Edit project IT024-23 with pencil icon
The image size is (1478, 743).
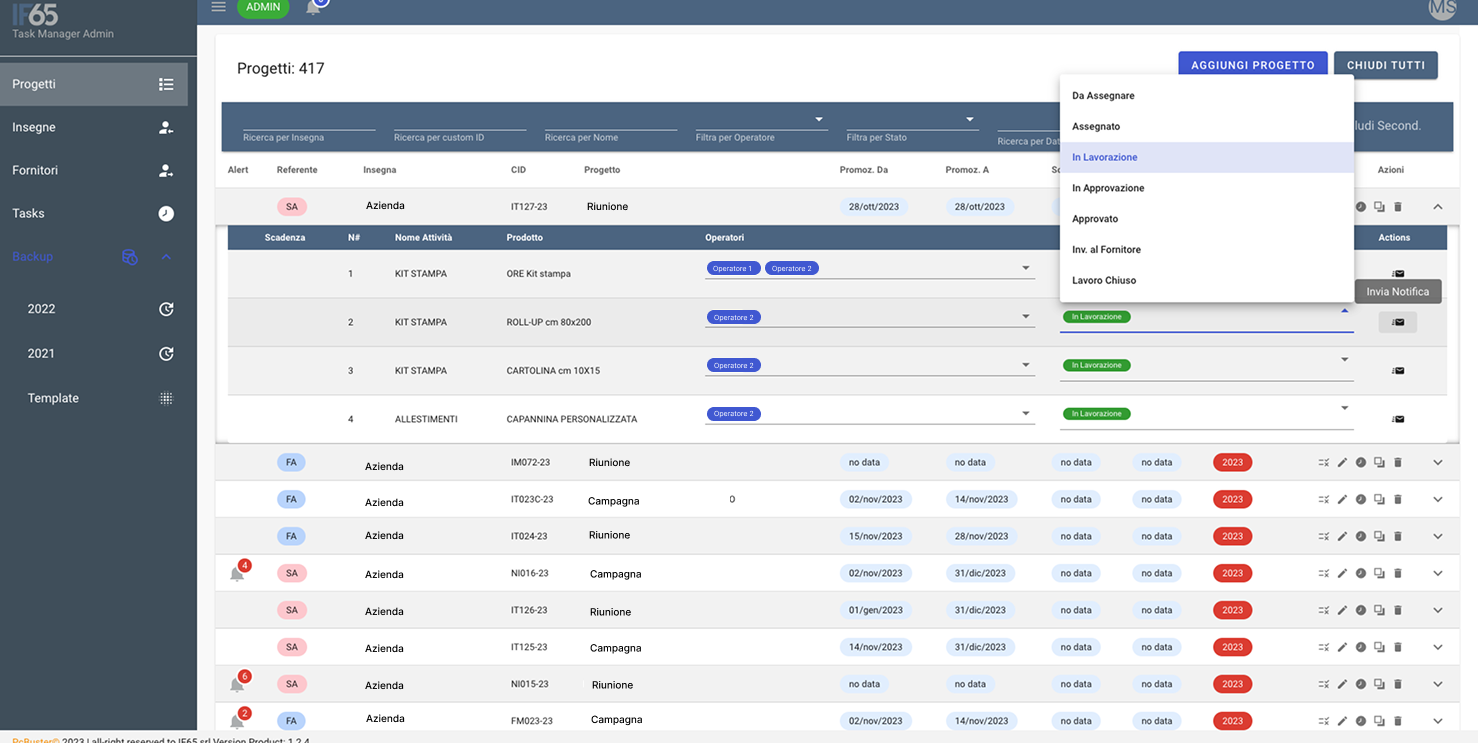point(1343,536)
